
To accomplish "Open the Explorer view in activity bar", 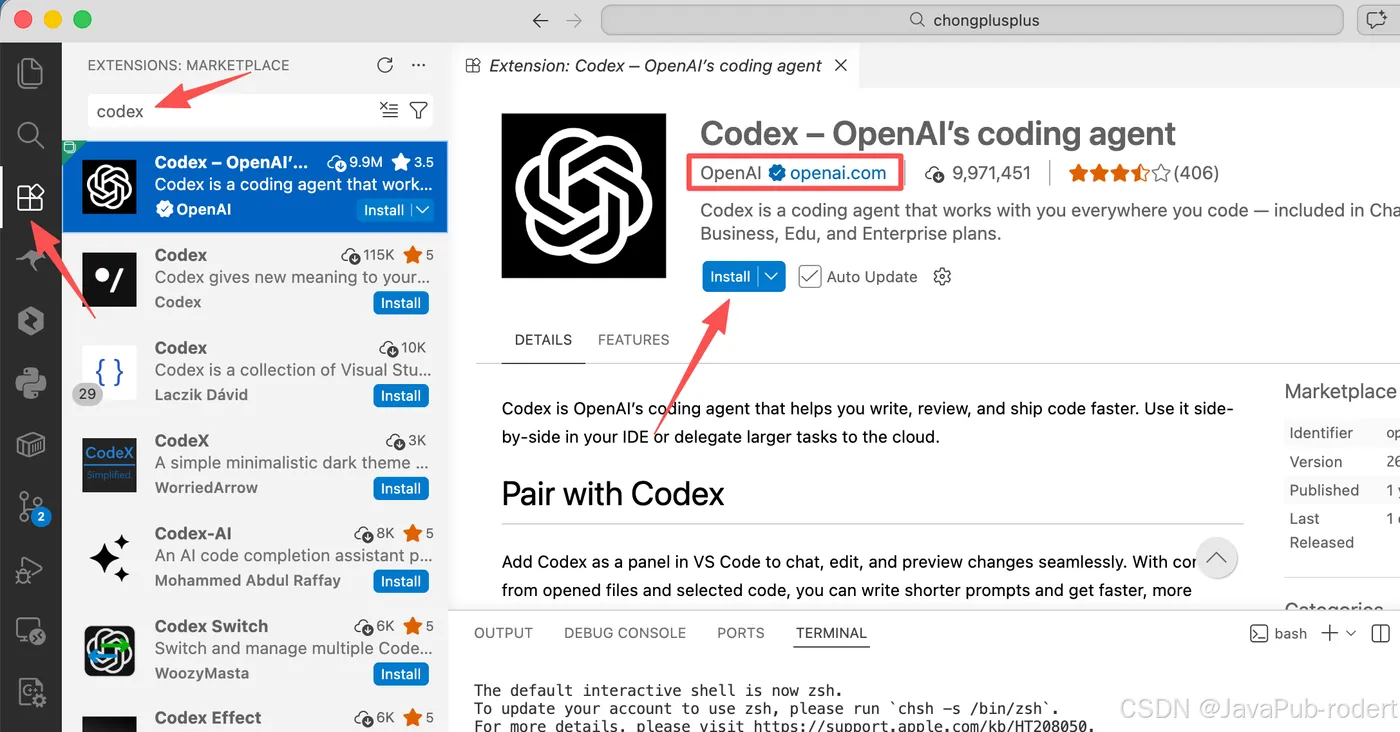I will (x=31, y=72).
